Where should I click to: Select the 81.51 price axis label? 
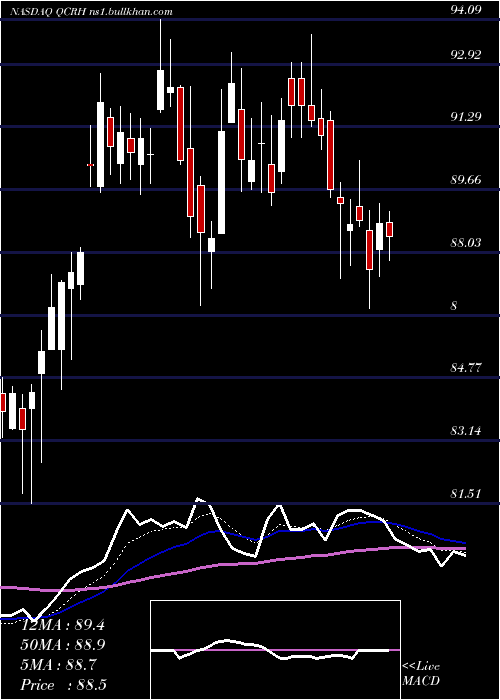pyautogui.click(x=466, y=493)
